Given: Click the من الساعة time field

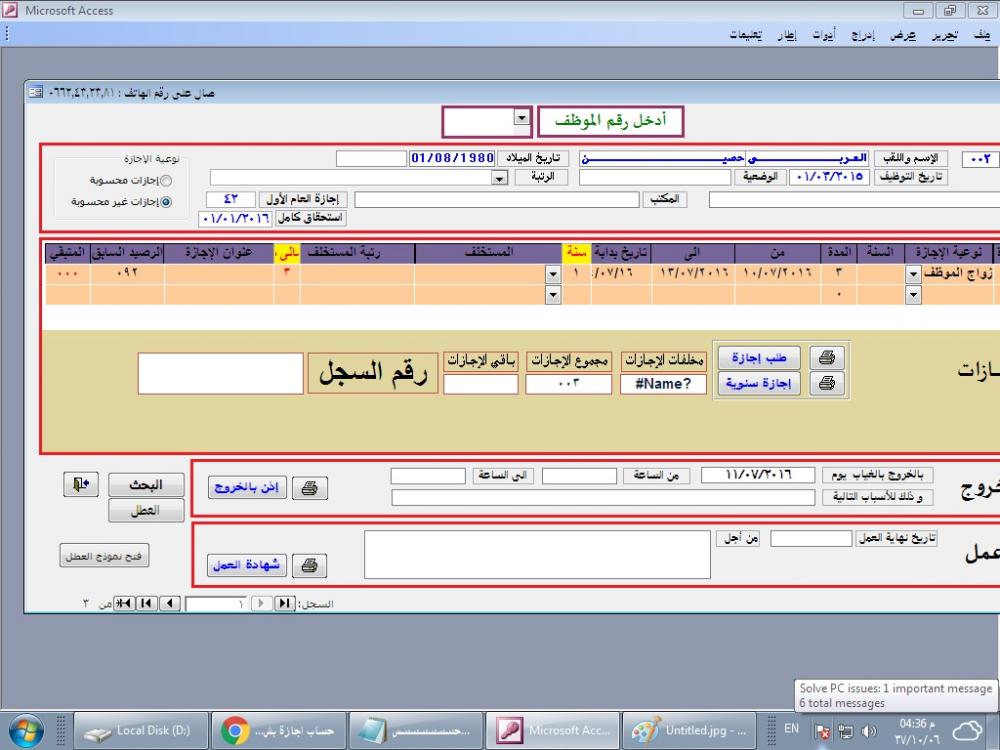Looking at the screenshot, I should tap(579, 476).
